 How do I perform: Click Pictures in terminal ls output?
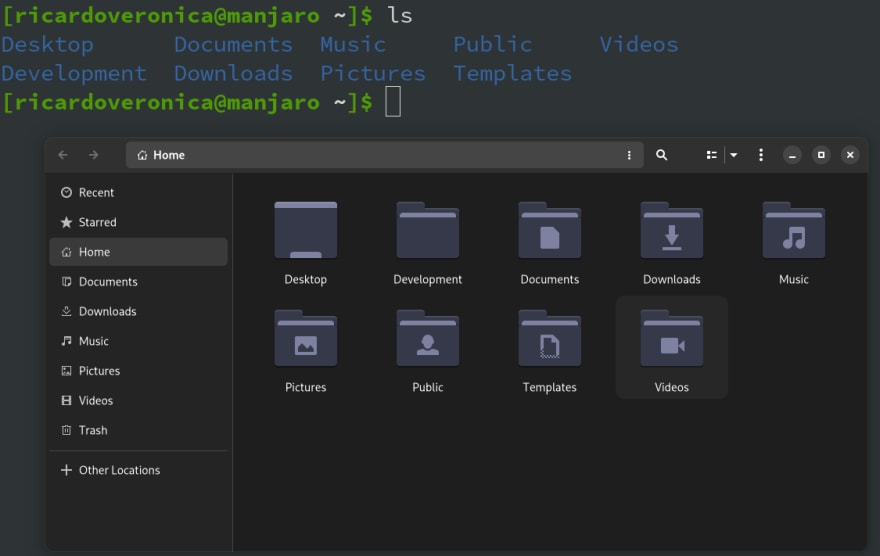click(373, 73)
